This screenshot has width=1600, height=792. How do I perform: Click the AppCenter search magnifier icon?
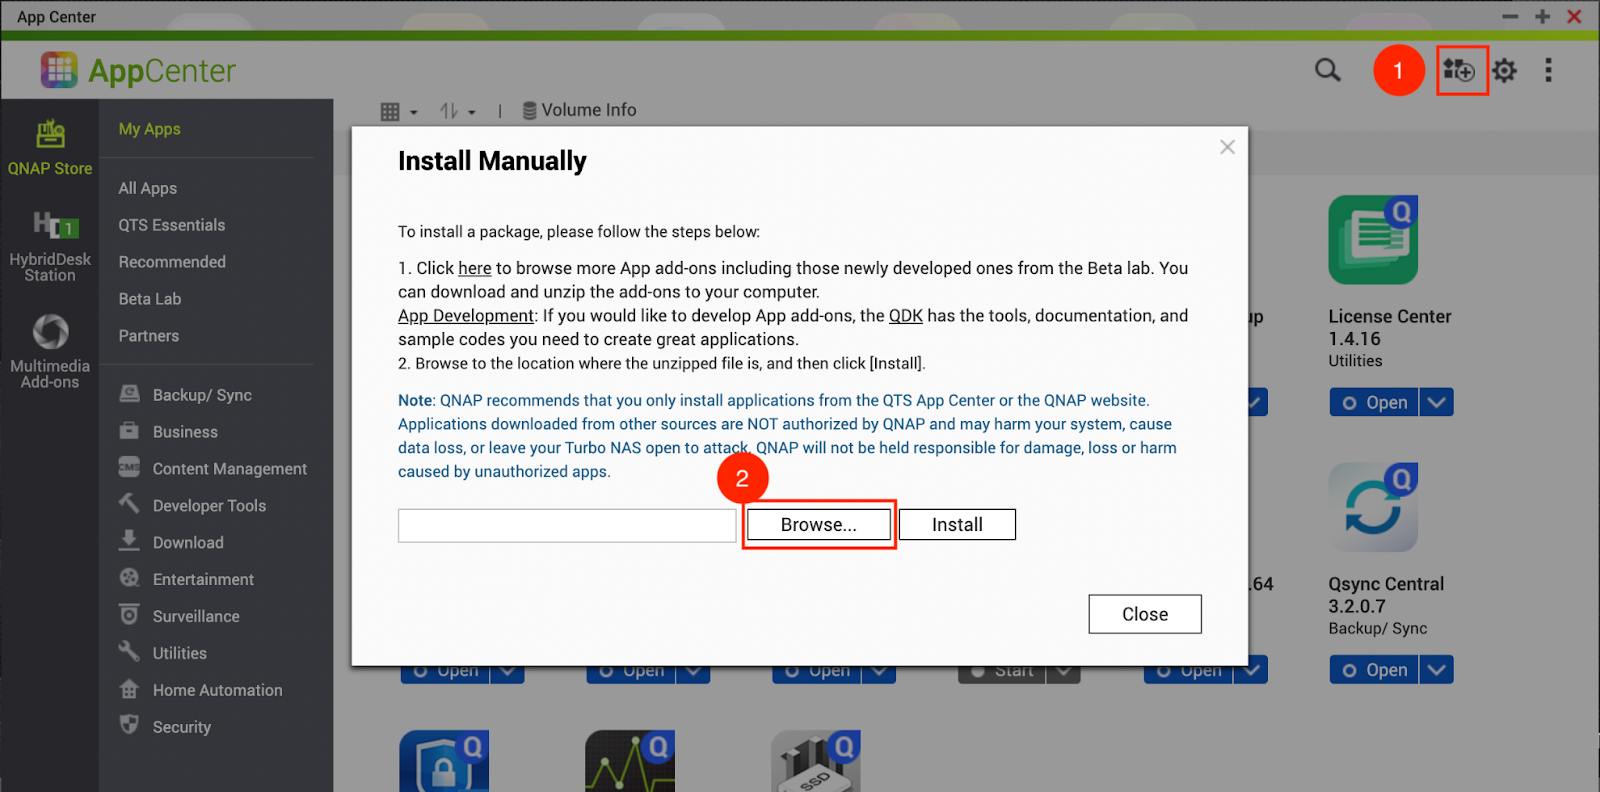click(1327, 70)
